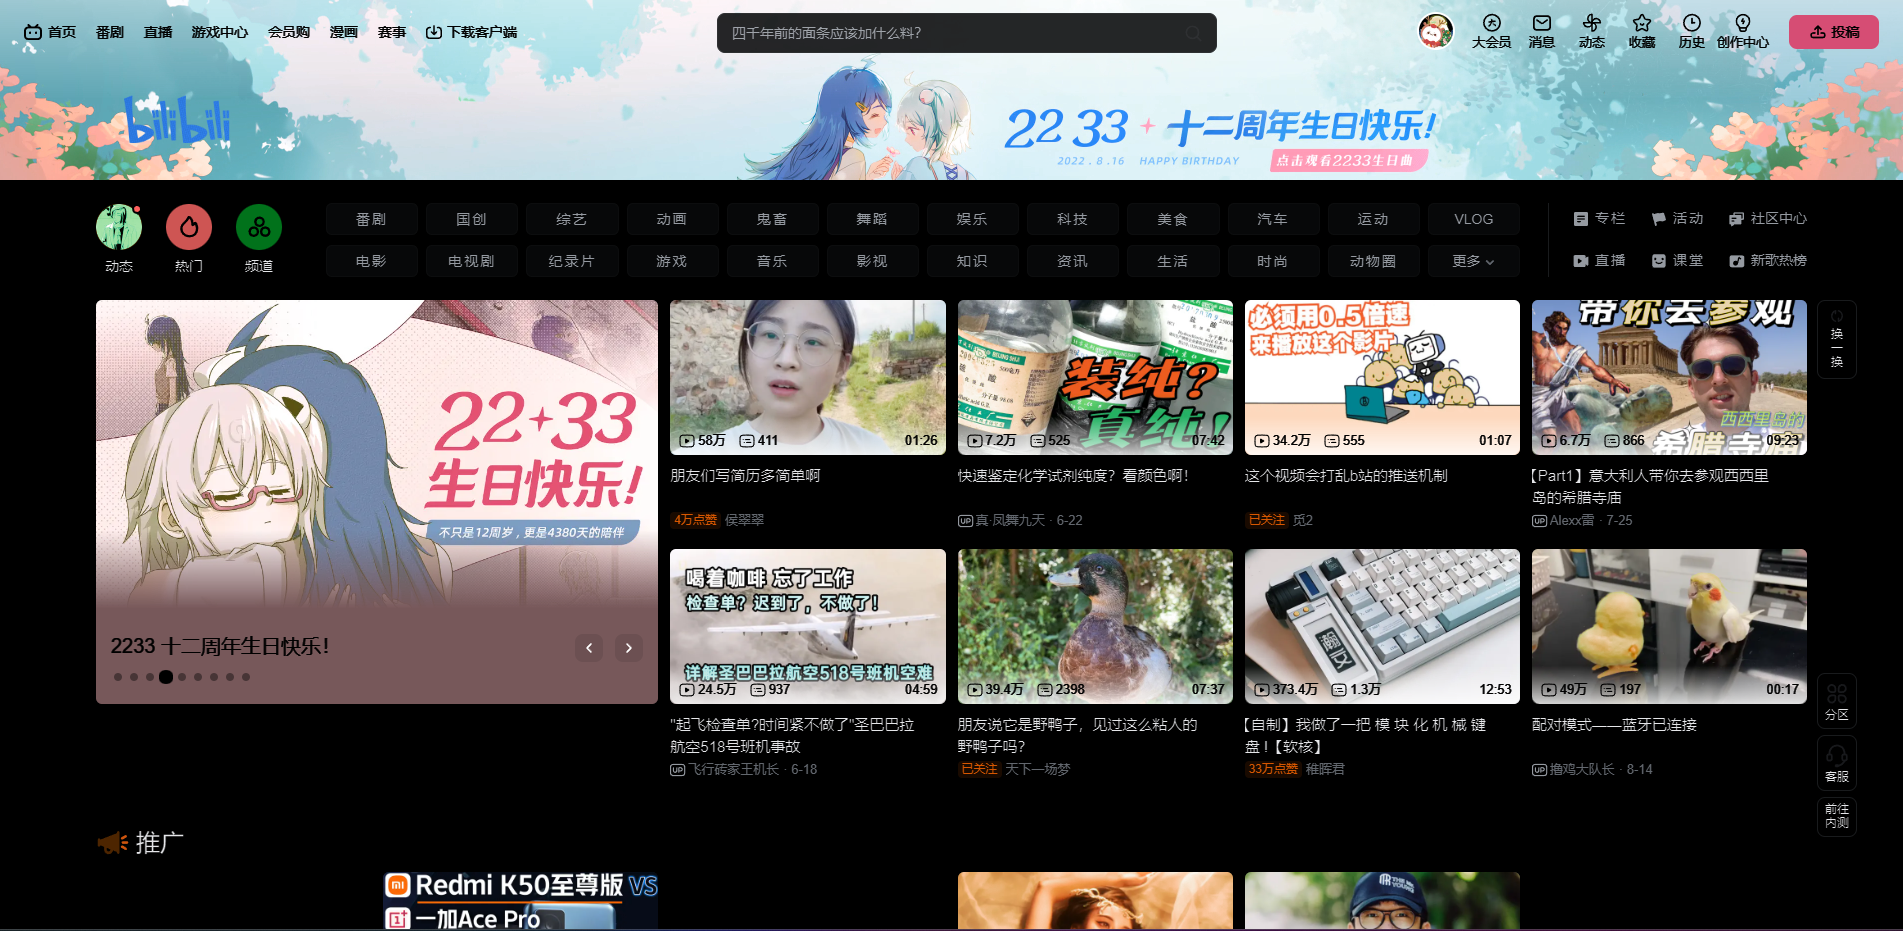Select the highlighted carousel indicator dot
This screenshot has width=1903, height=931.
click(166, 677)
